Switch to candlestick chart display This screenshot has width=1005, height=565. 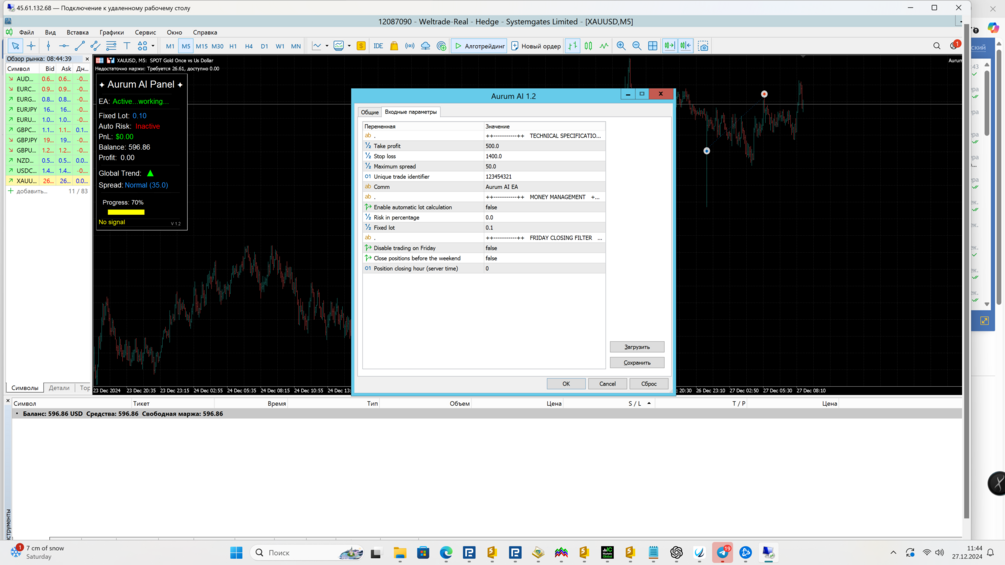[588, 46]
